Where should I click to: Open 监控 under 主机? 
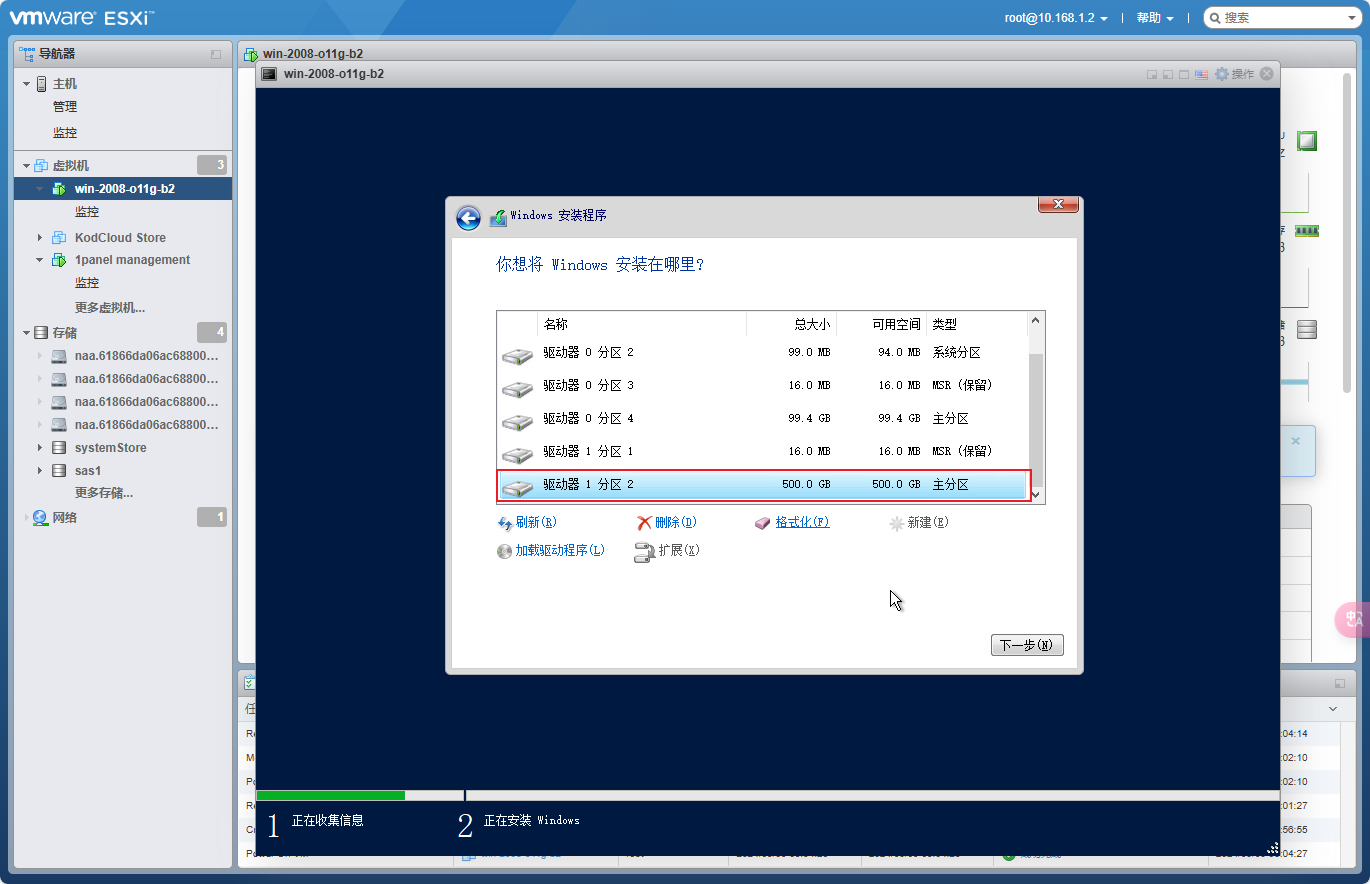pos(65,133)
